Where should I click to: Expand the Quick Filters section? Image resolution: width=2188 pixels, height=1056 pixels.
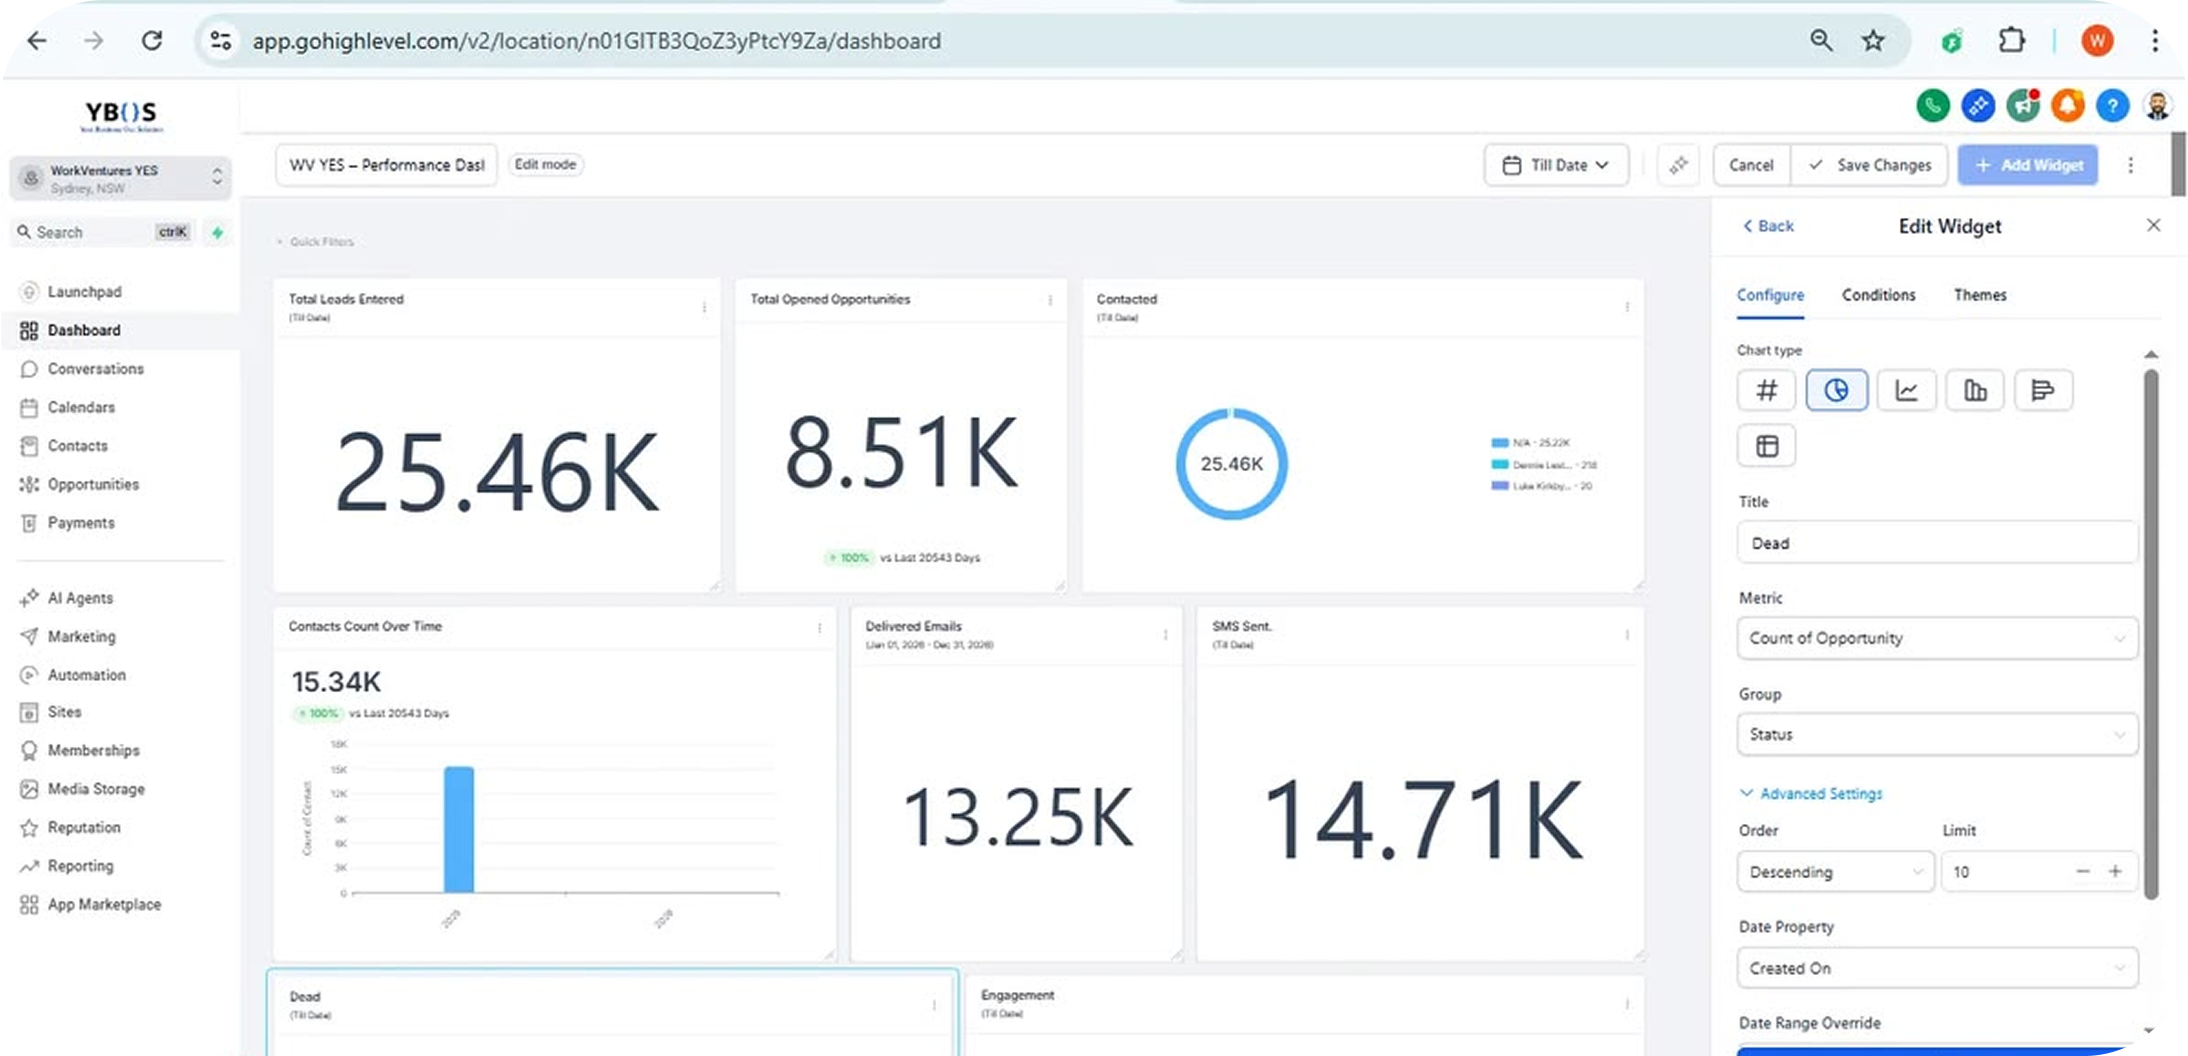(315, 241)
